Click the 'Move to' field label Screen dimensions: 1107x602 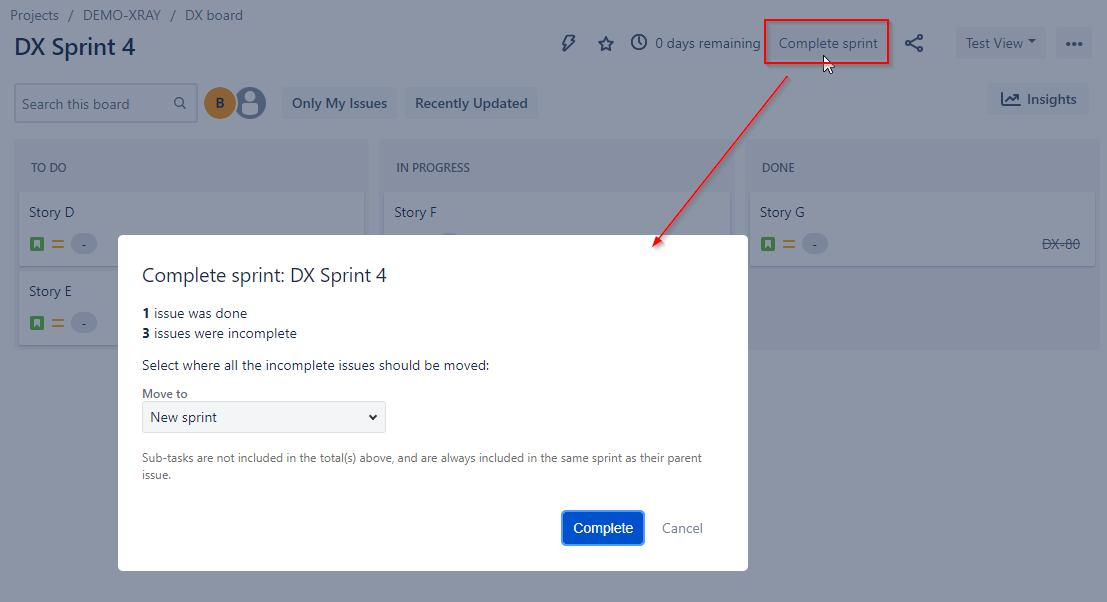tap(164, 394)
